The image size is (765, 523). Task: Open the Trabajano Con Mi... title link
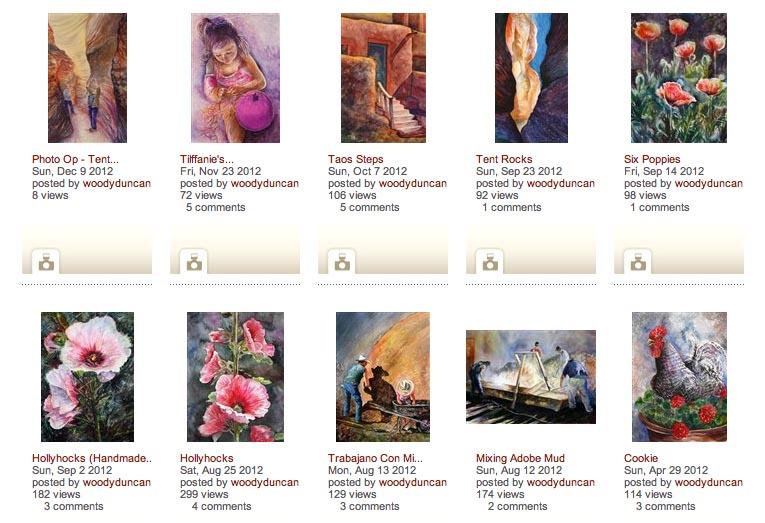click(375, 458)
